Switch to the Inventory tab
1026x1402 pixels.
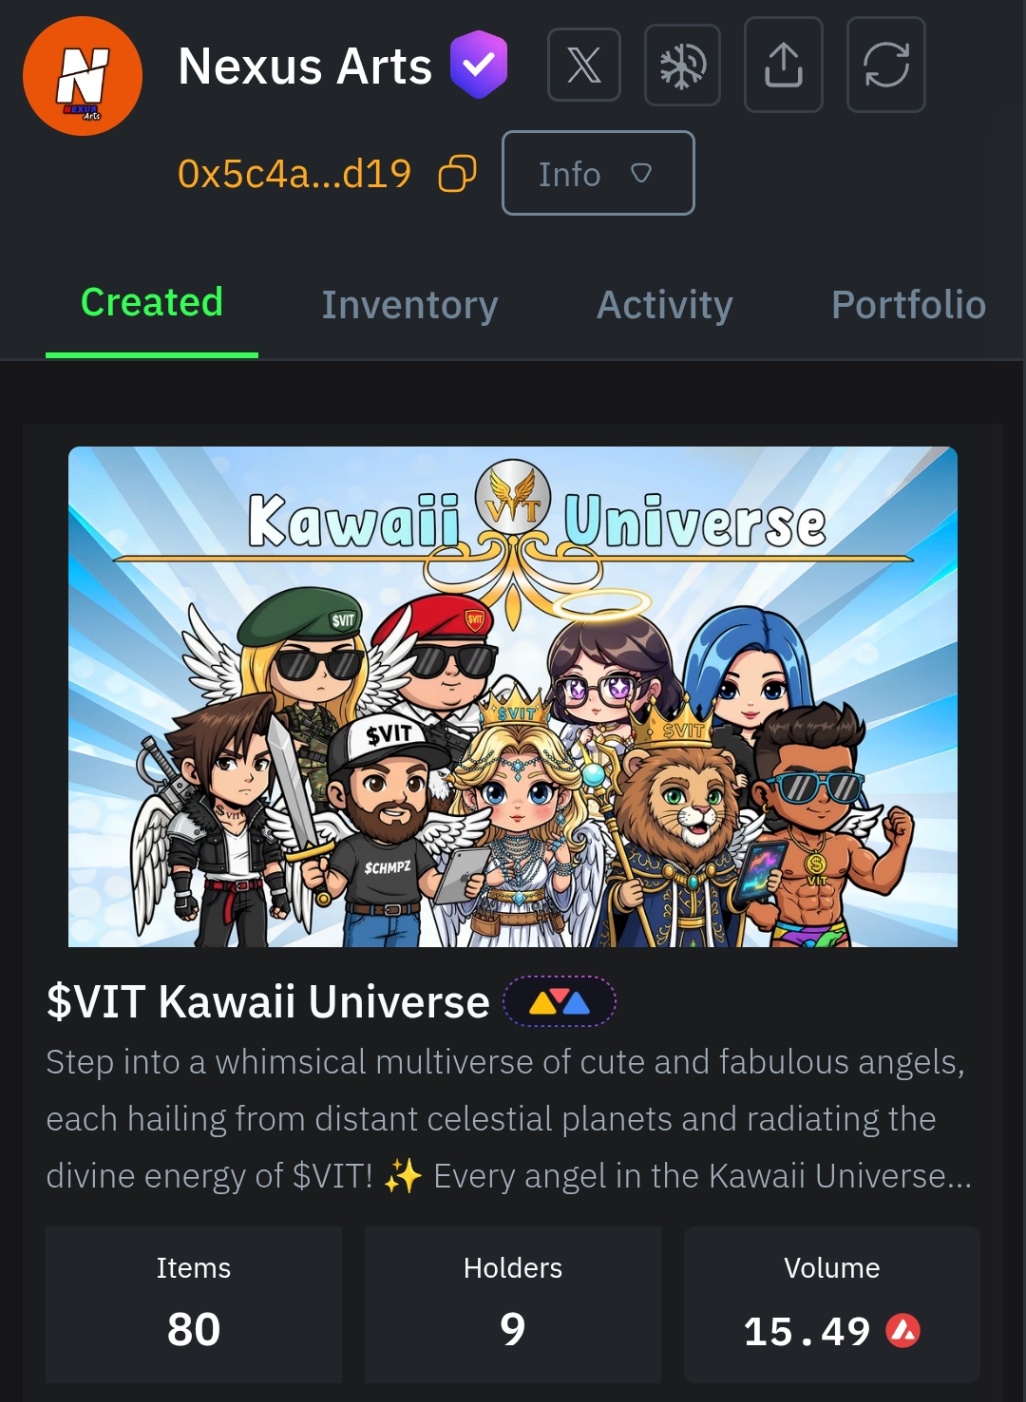tap(410, 305)
